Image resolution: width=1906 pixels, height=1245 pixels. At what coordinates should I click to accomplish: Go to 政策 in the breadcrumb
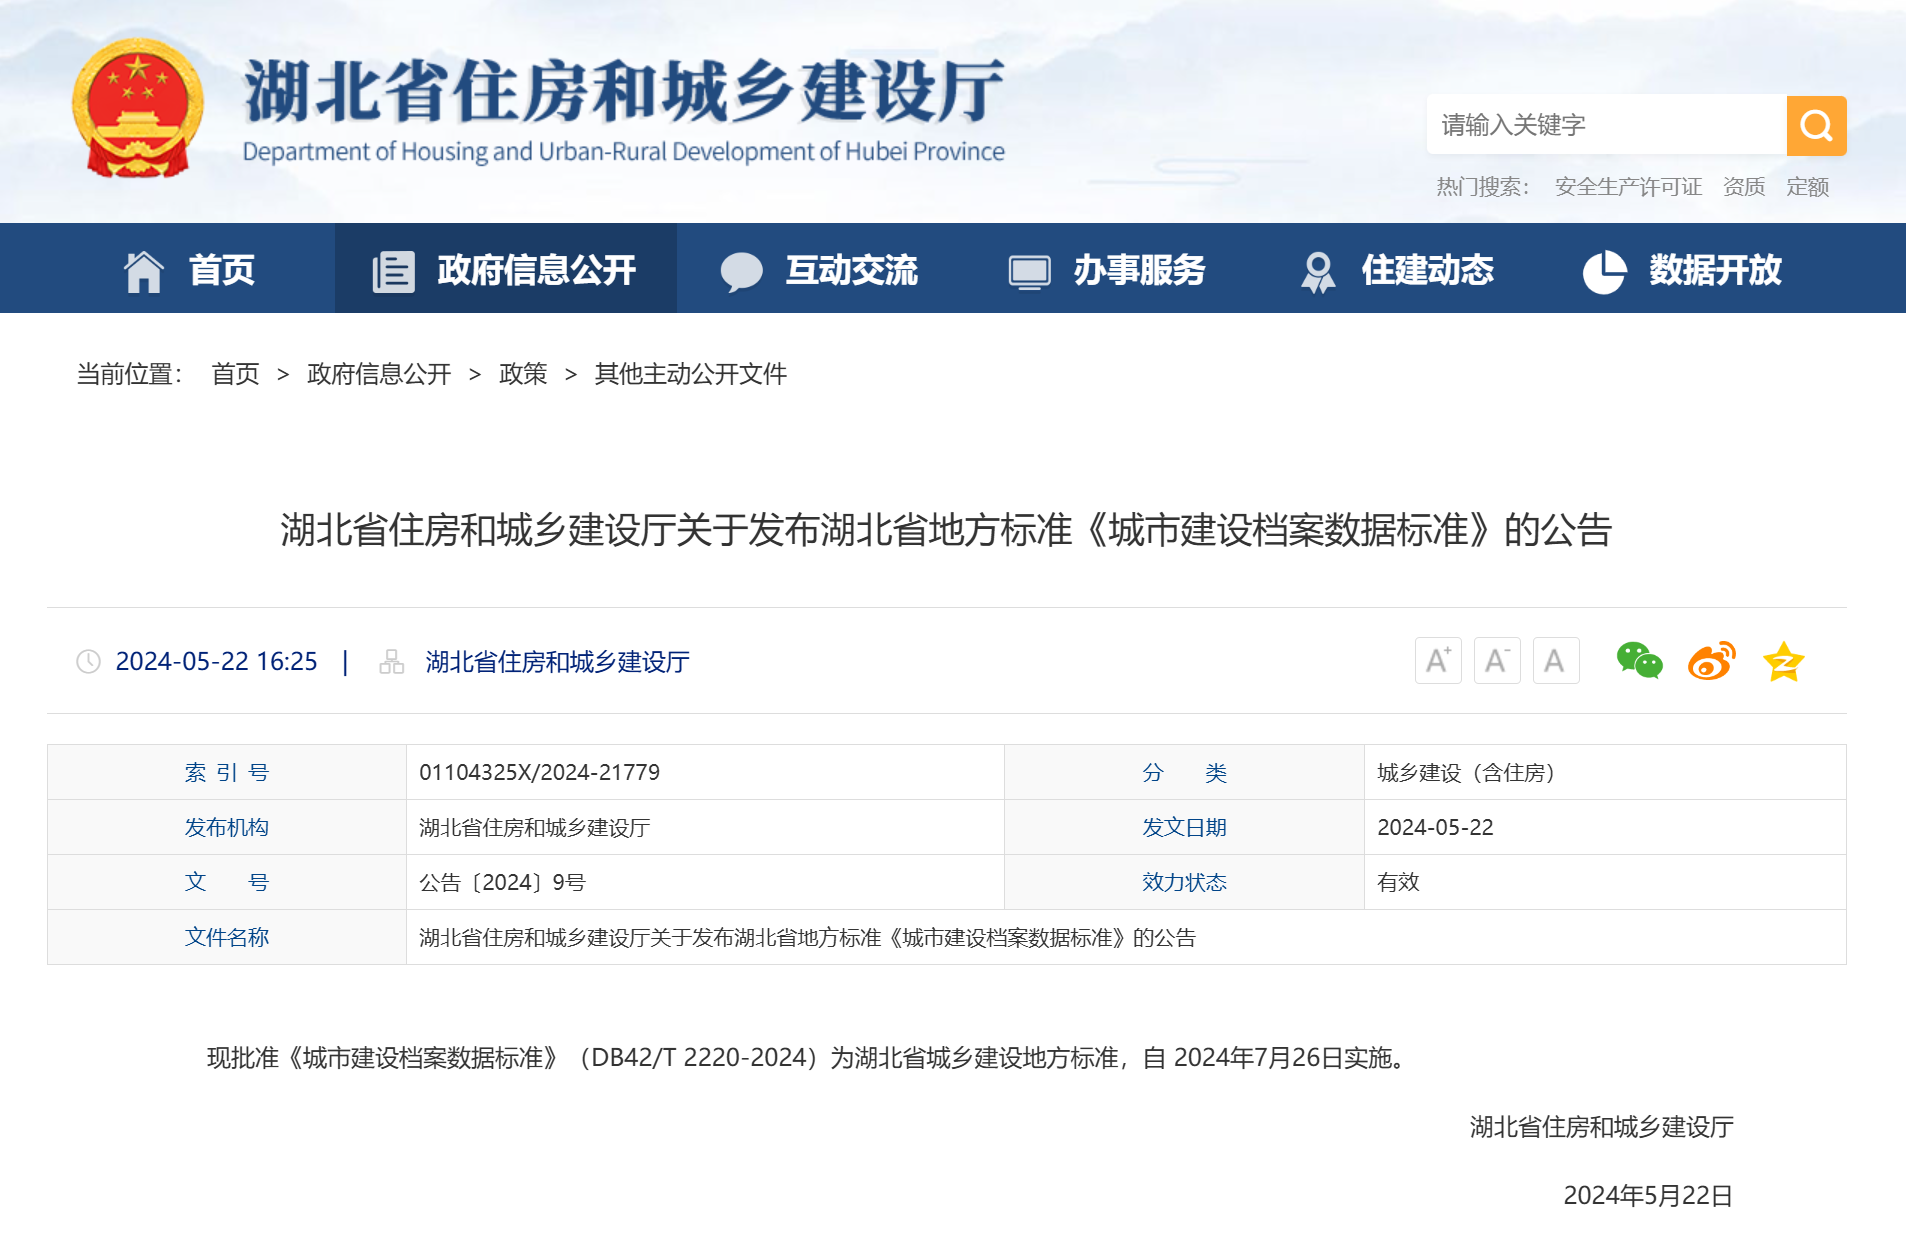pos(523,374)
